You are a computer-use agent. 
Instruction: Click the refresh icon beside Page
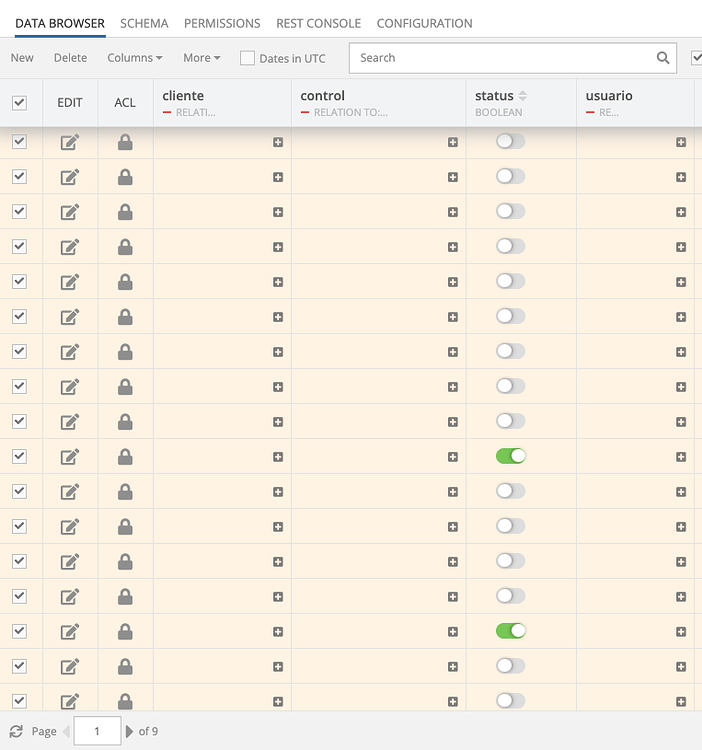16,731
